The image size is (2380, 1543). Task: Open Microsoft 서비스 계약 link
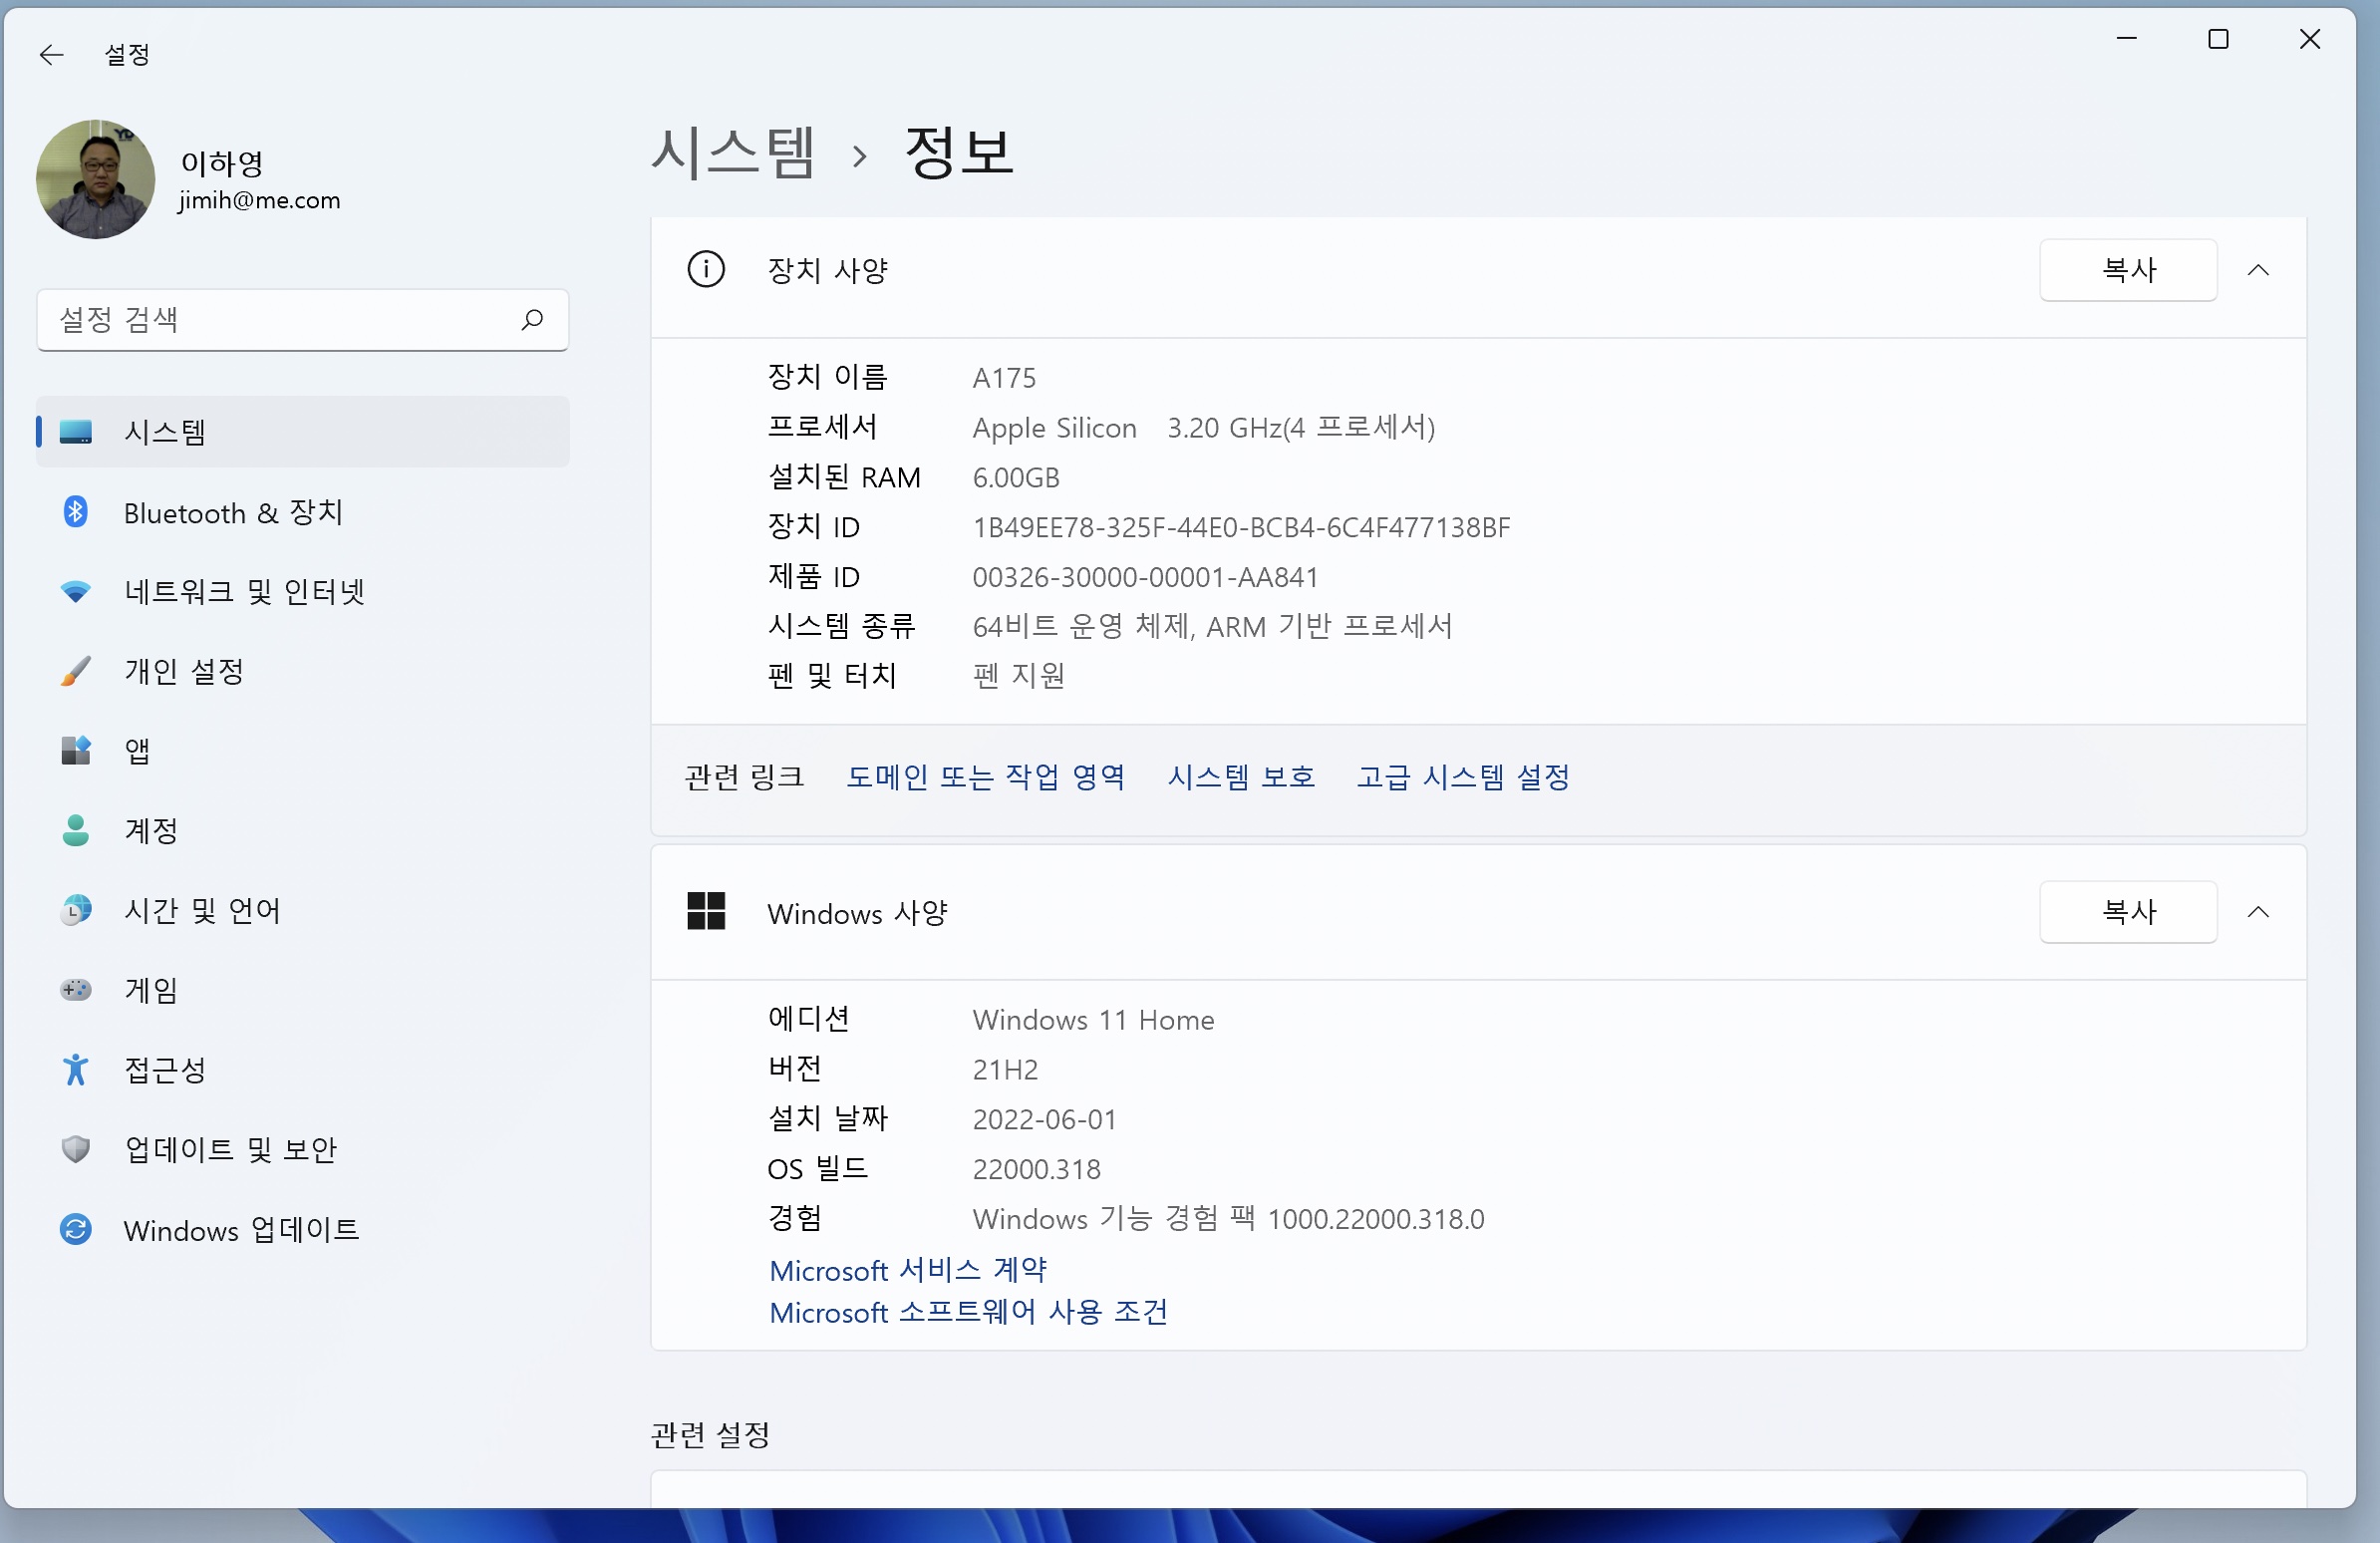point(908,1270)
